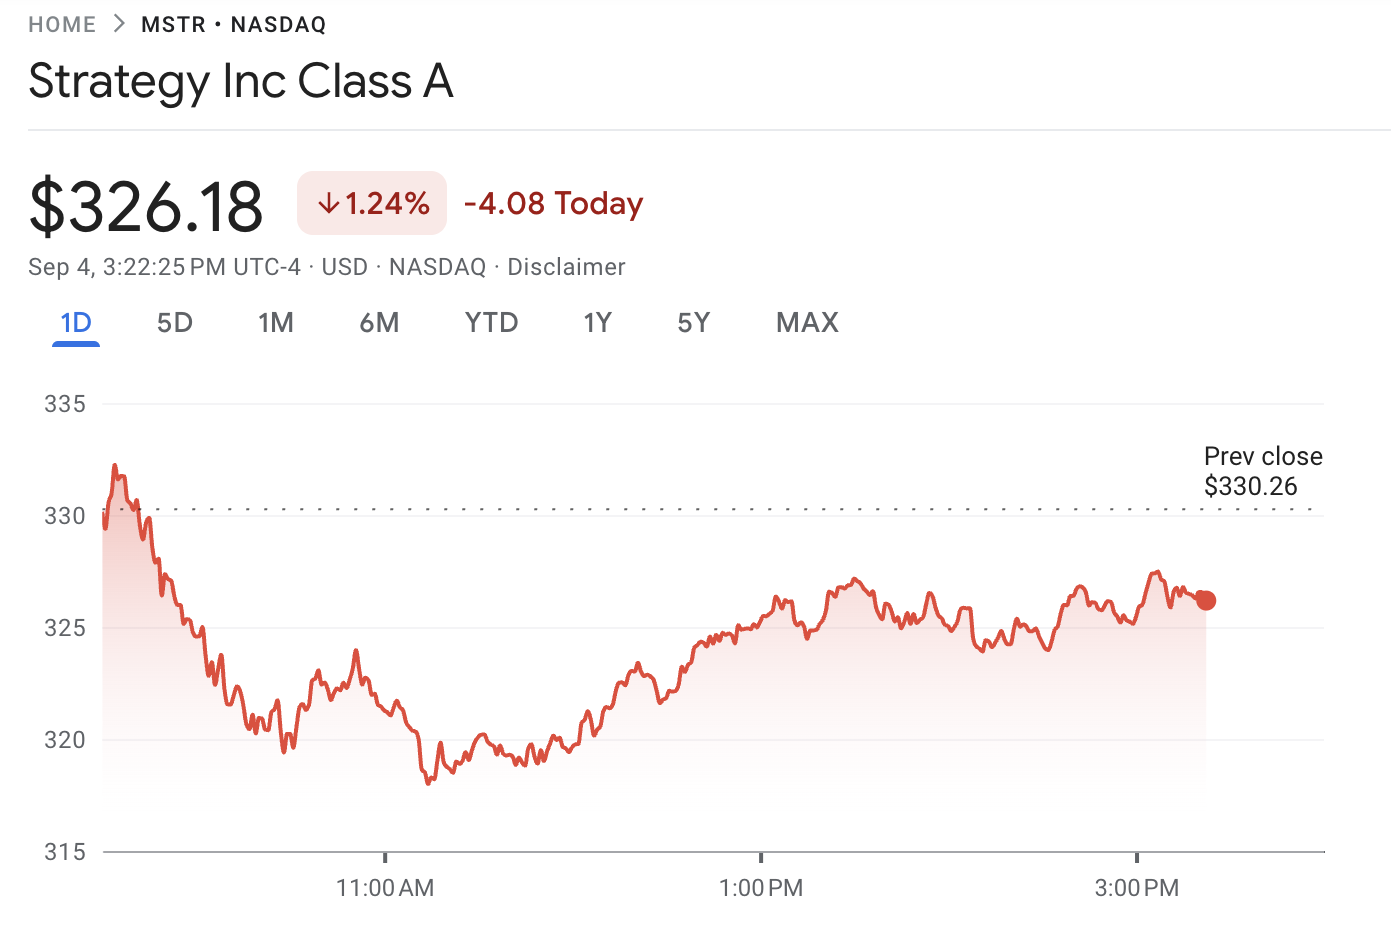Viewport: 1391px width, 935px height.
Task: Open the Disclaimer link
Action: coord(566,266)
